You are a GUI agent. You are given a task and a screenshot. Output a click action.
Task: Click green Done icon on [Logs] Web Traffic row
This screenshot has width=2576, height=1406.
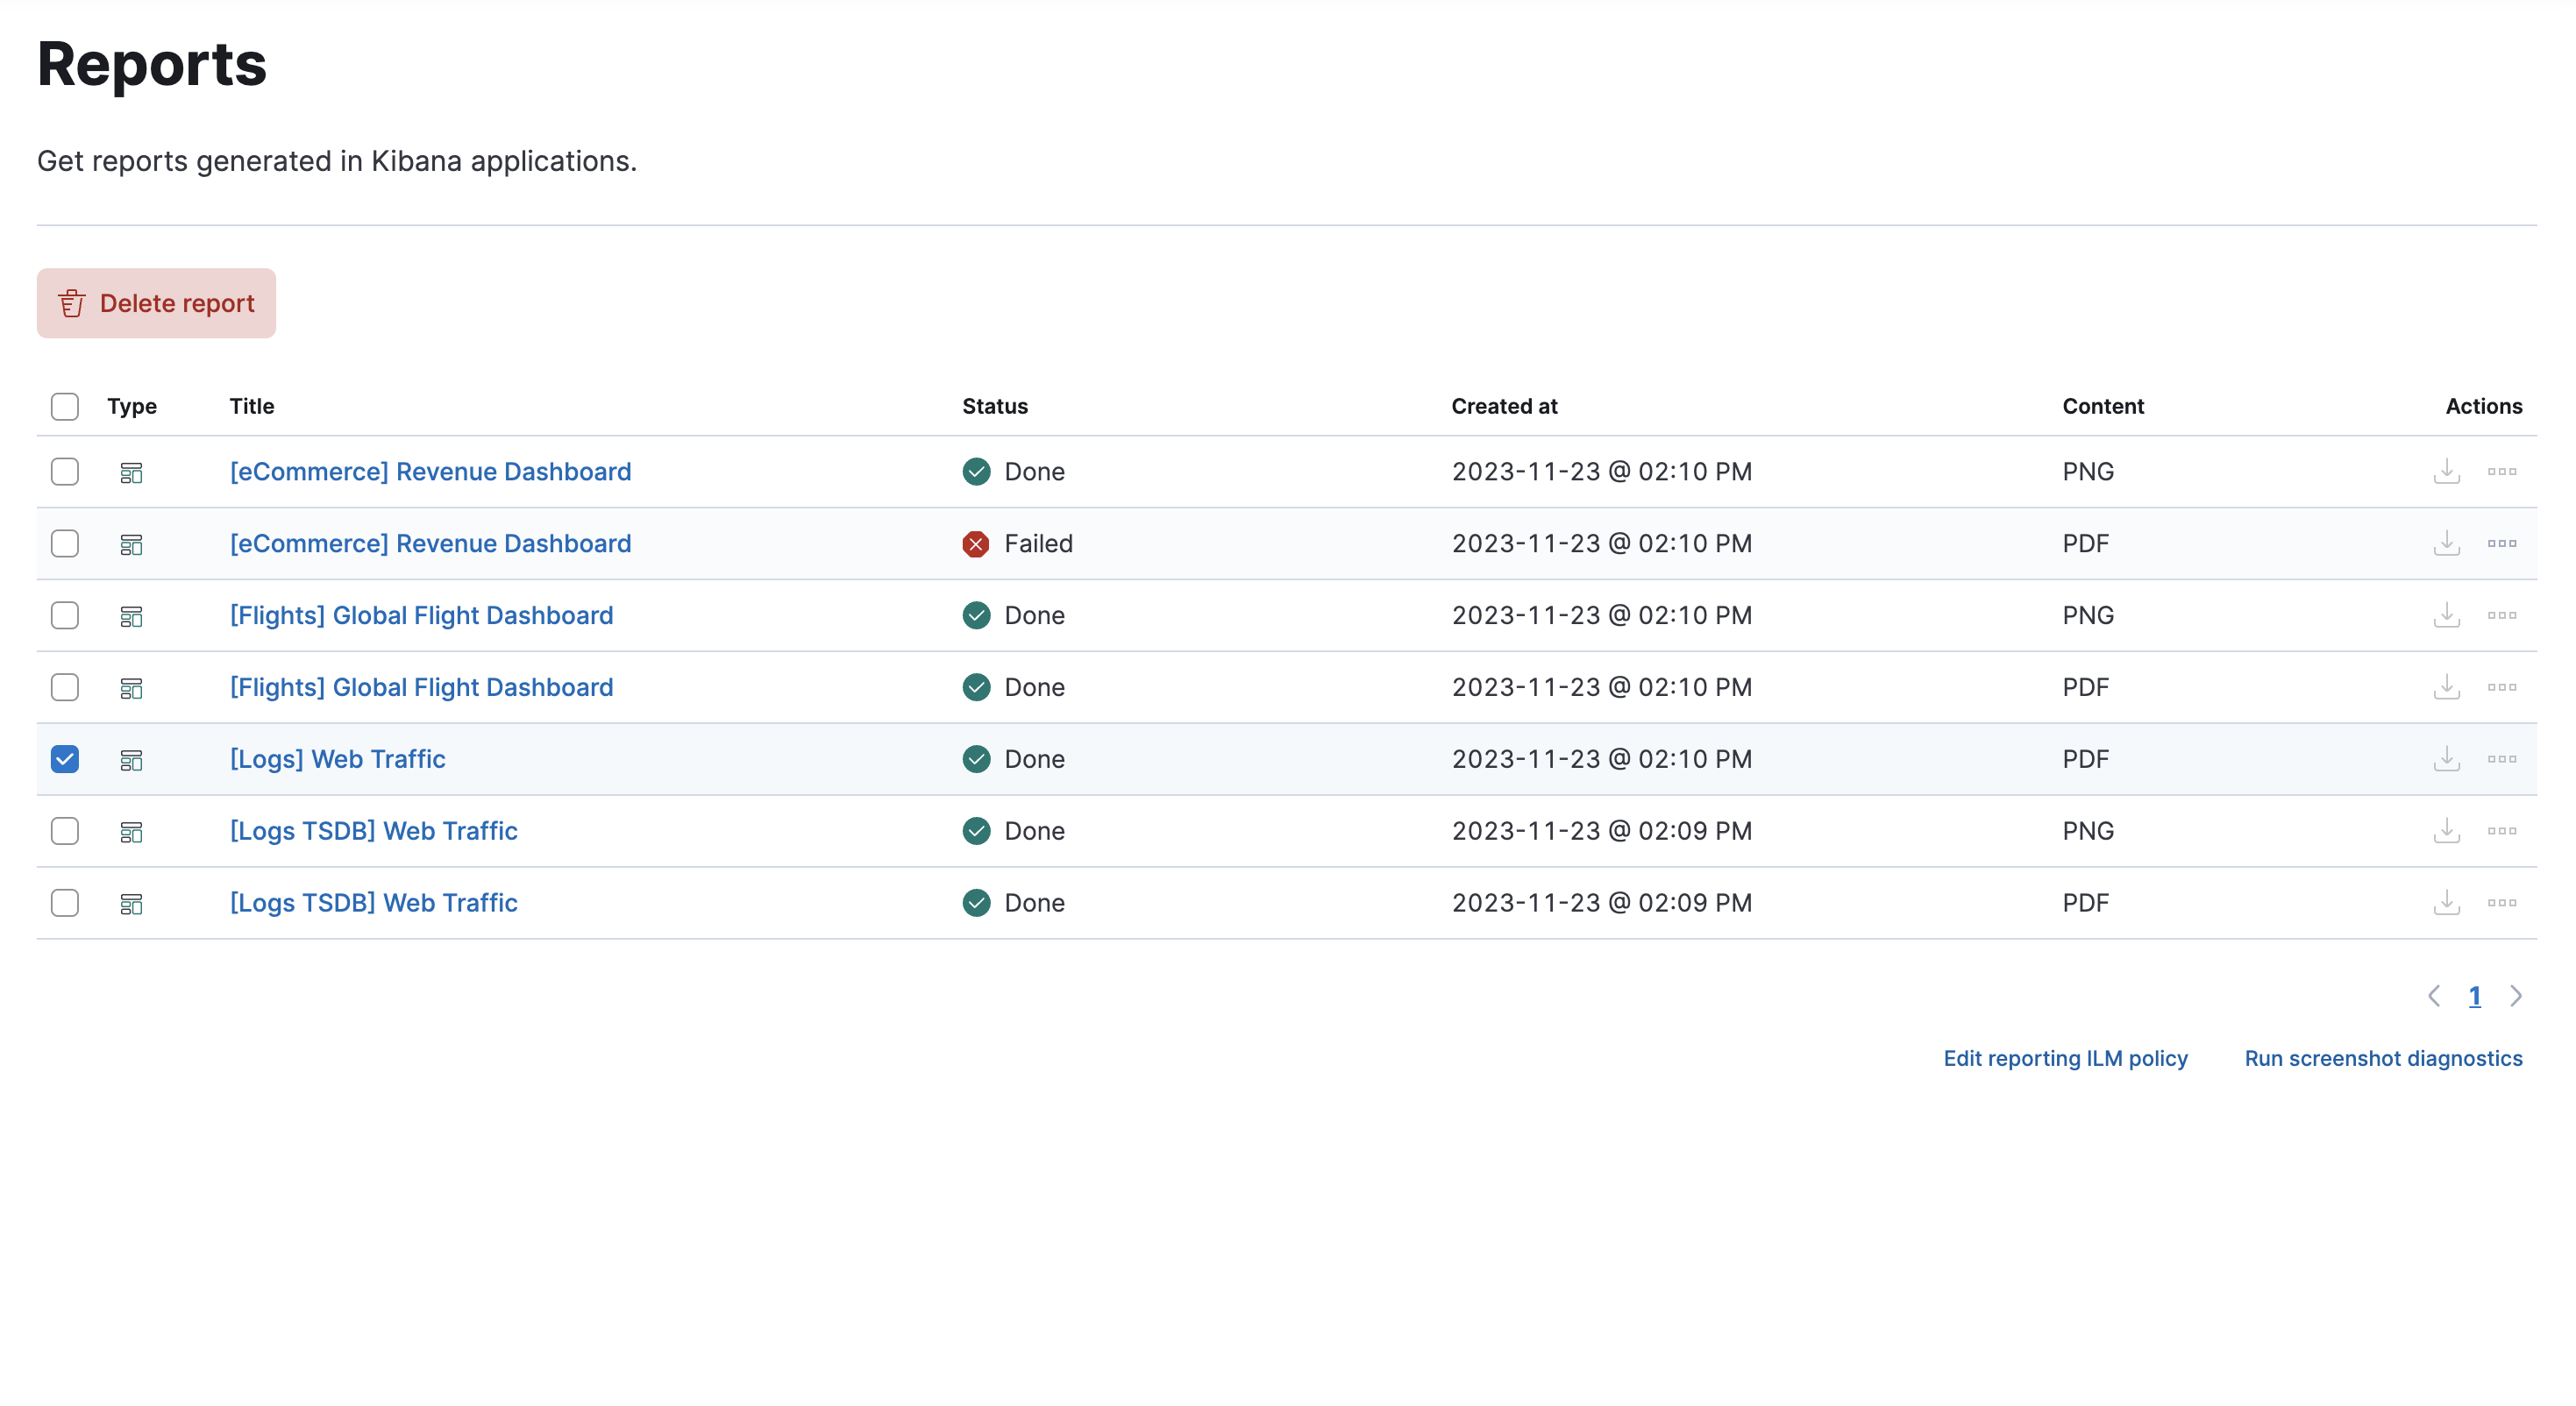tap(976, 759)
